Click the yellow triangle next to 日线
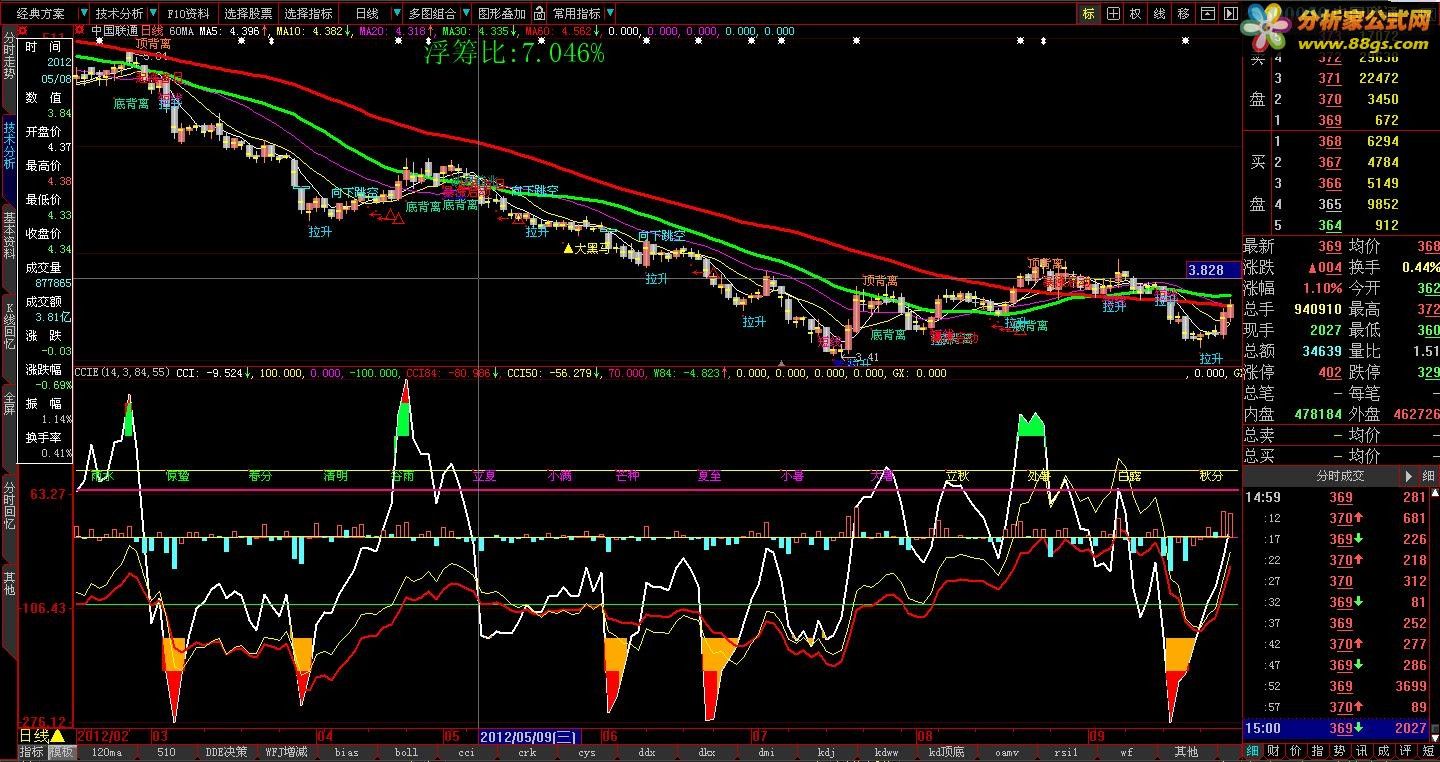This screenshot has width=1440, height=762. coord(57,736)
